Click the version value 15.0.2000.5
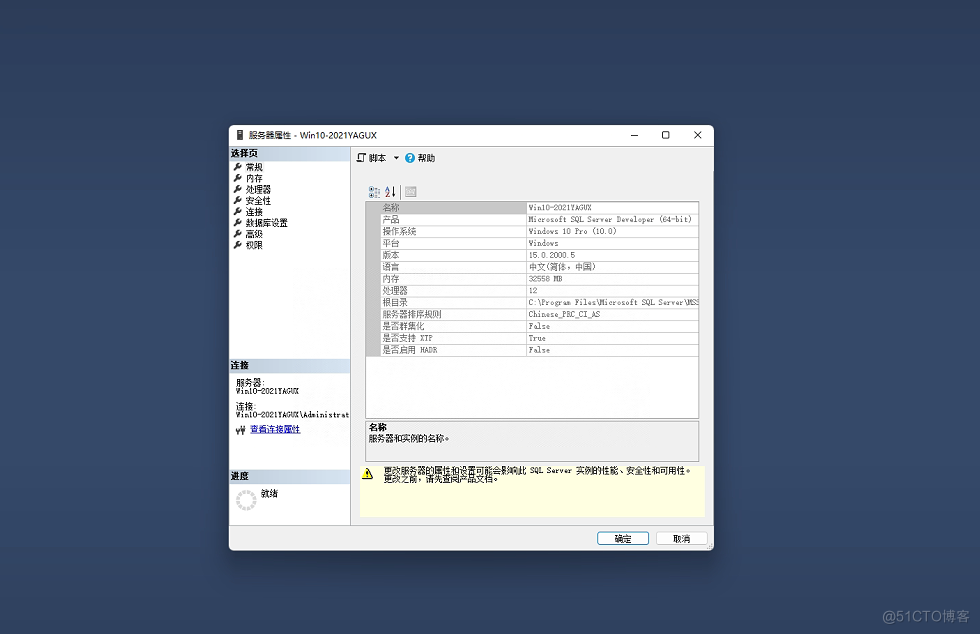980x634 pixels. [552, 255]
